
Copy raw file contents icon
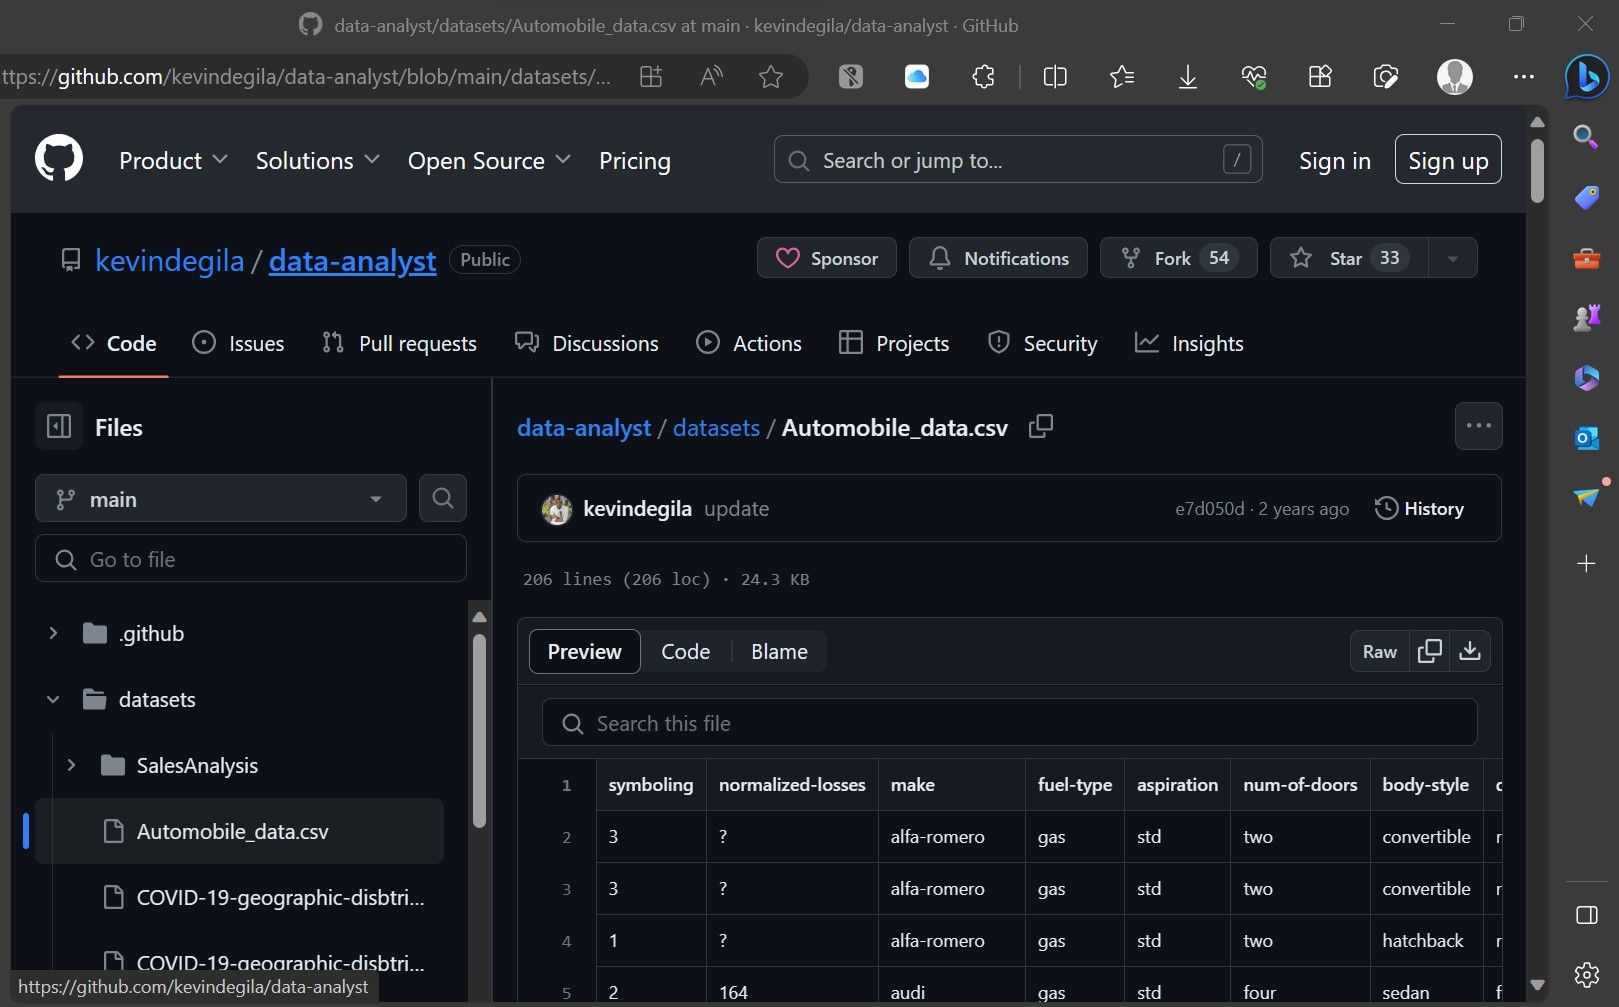[1430, 651]
